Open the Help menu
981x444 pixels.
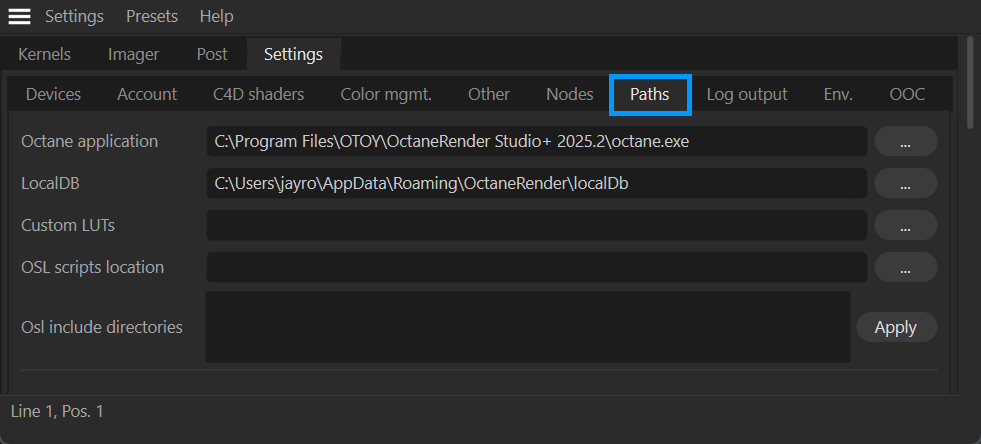tap(216, 16)
